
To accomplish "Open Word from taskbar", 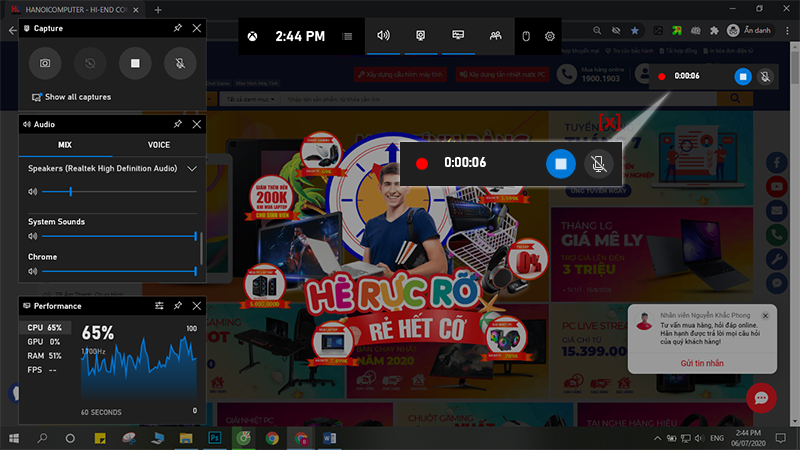I will [x=330, y=438].
